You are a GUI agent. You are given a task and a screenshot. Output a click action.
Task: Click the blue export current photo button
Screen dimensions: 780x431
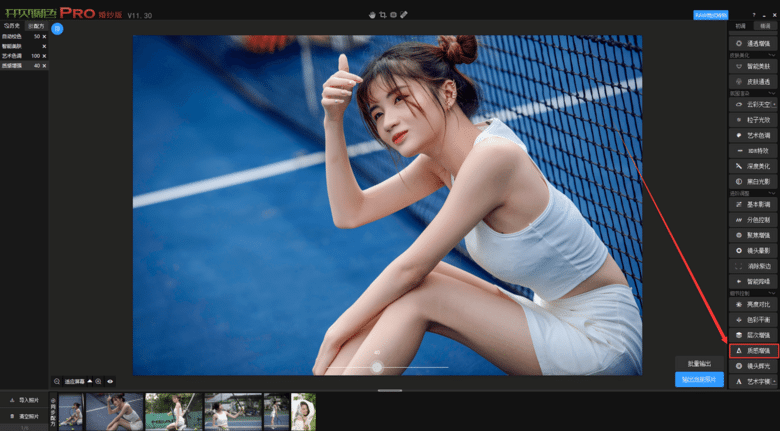[699, 379]
